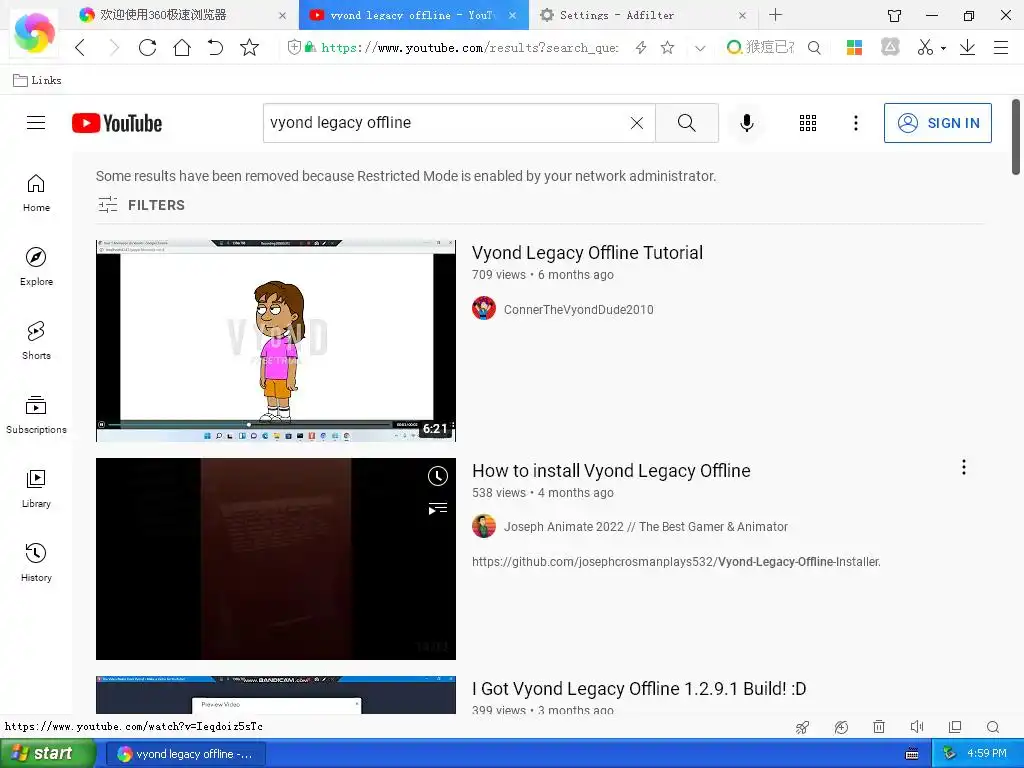This screenshot has width=1024, height=768.
Task: Click the status bar zoom magnifier icon
Action: tap(993, 727)
